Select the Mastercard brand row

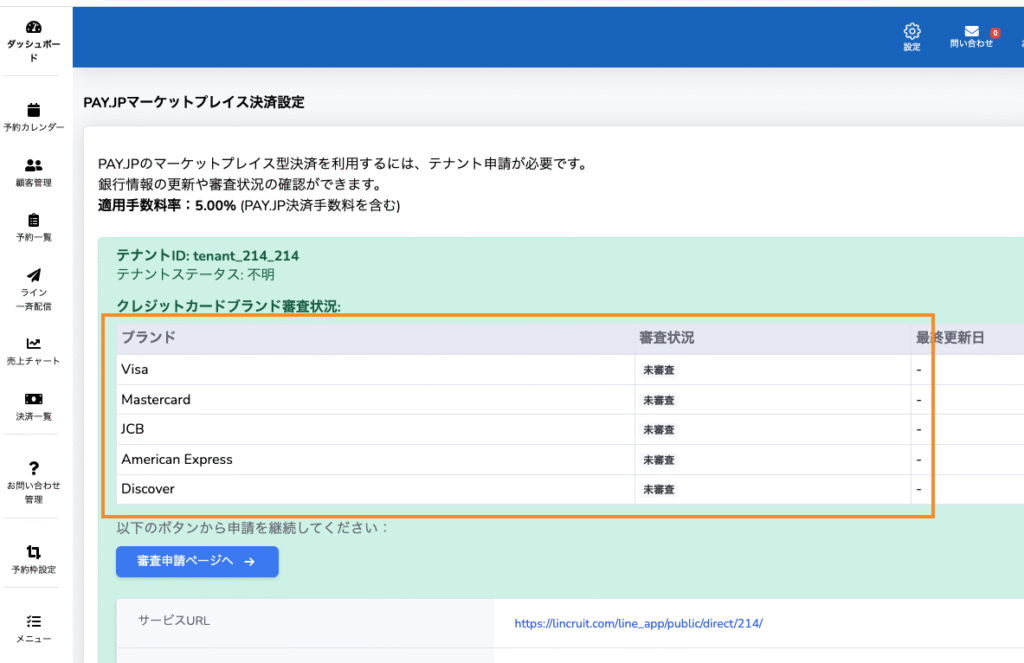pos(570,400)
